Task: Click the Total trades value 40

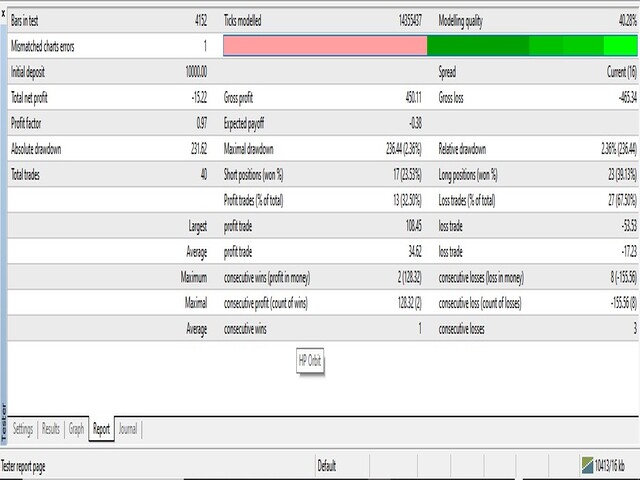Action: click(204, 175)
